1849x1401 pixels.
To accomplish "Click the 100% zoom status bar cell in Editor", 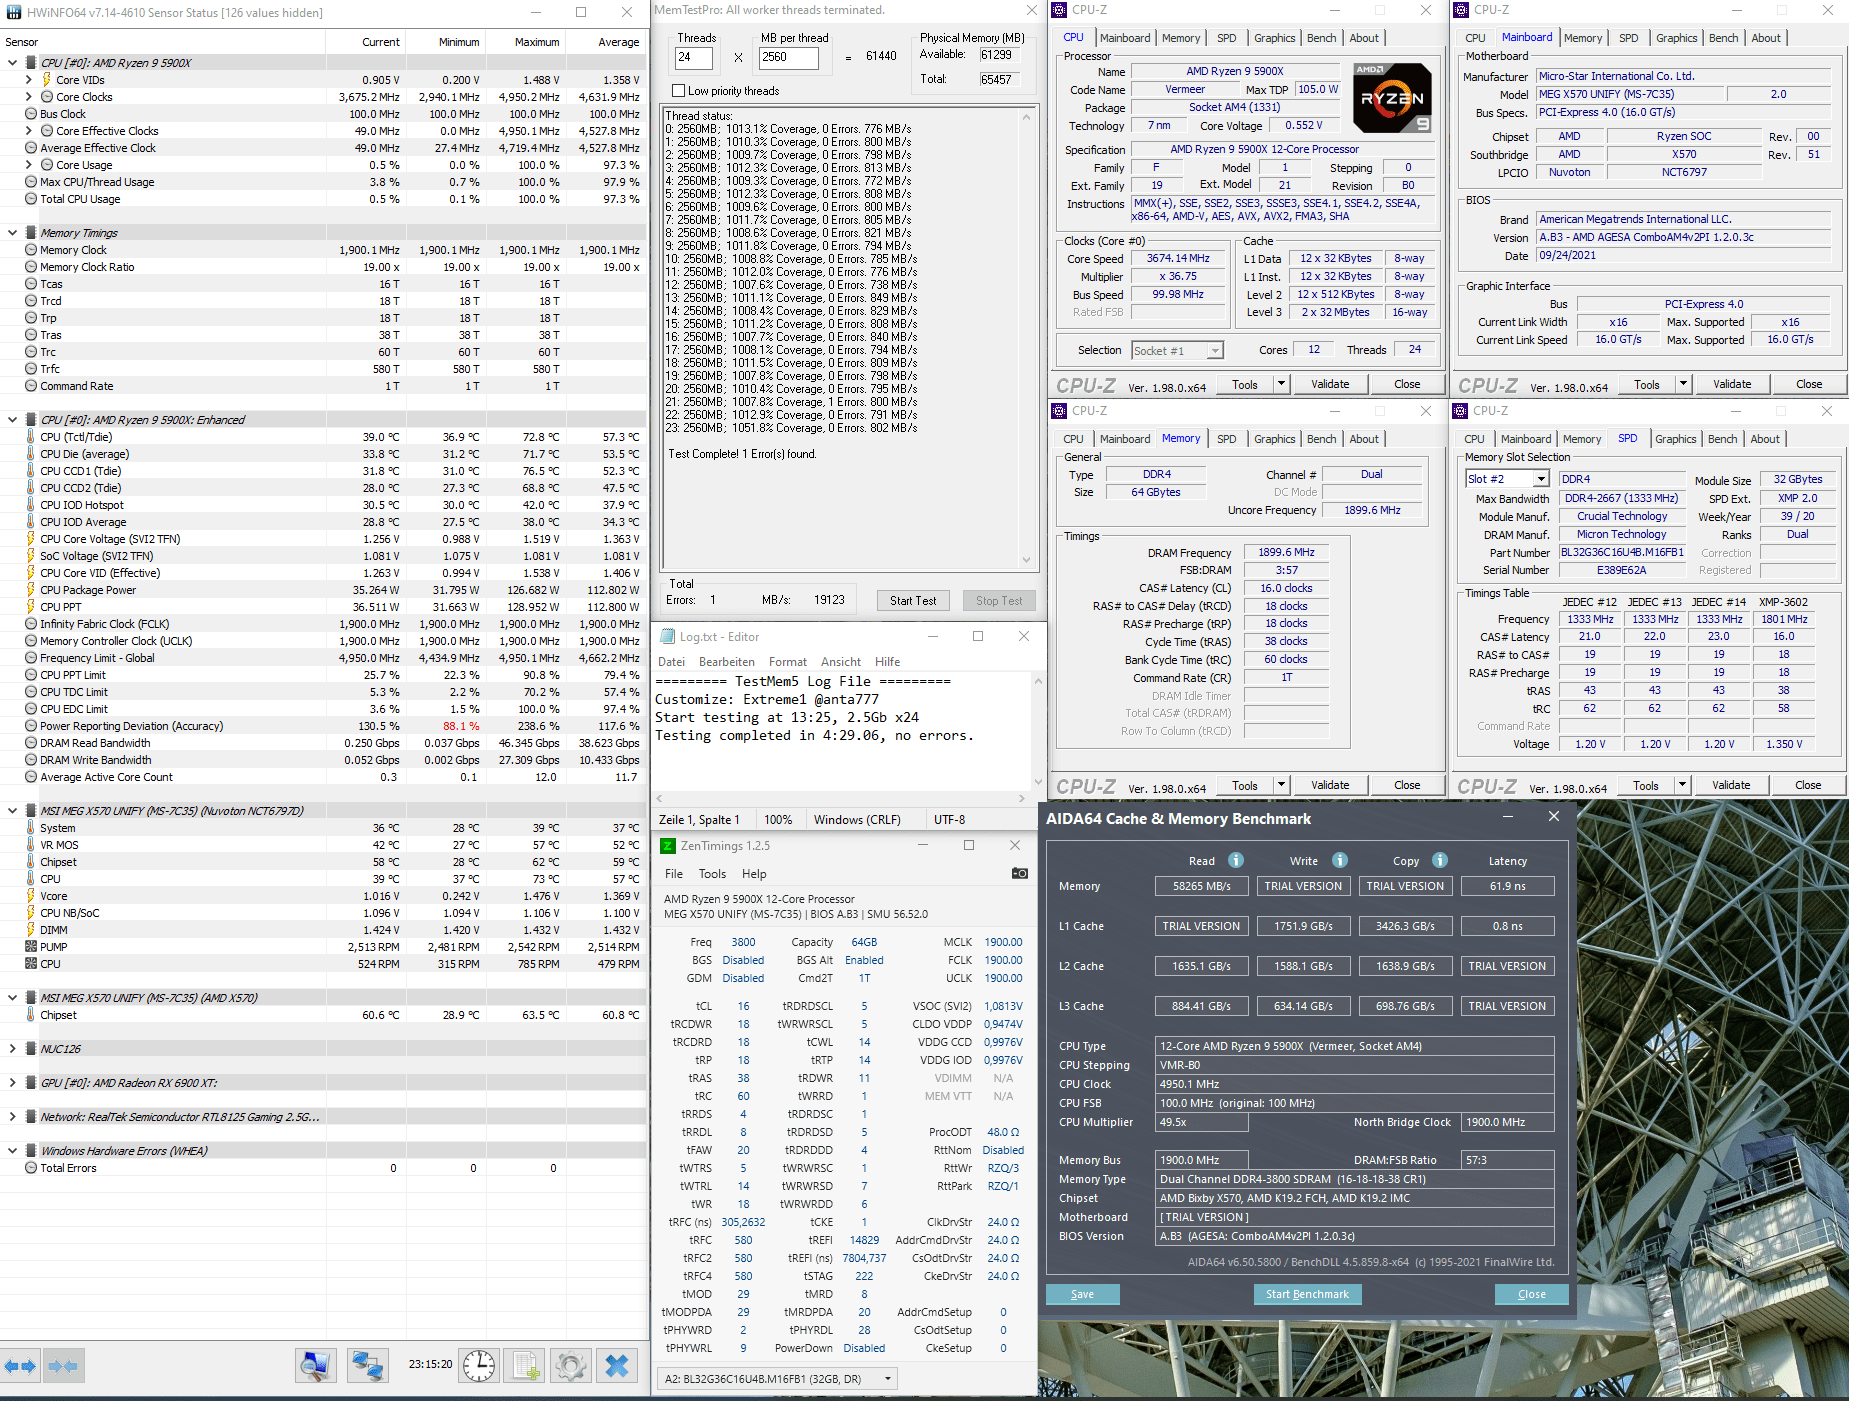I will 778,820.
